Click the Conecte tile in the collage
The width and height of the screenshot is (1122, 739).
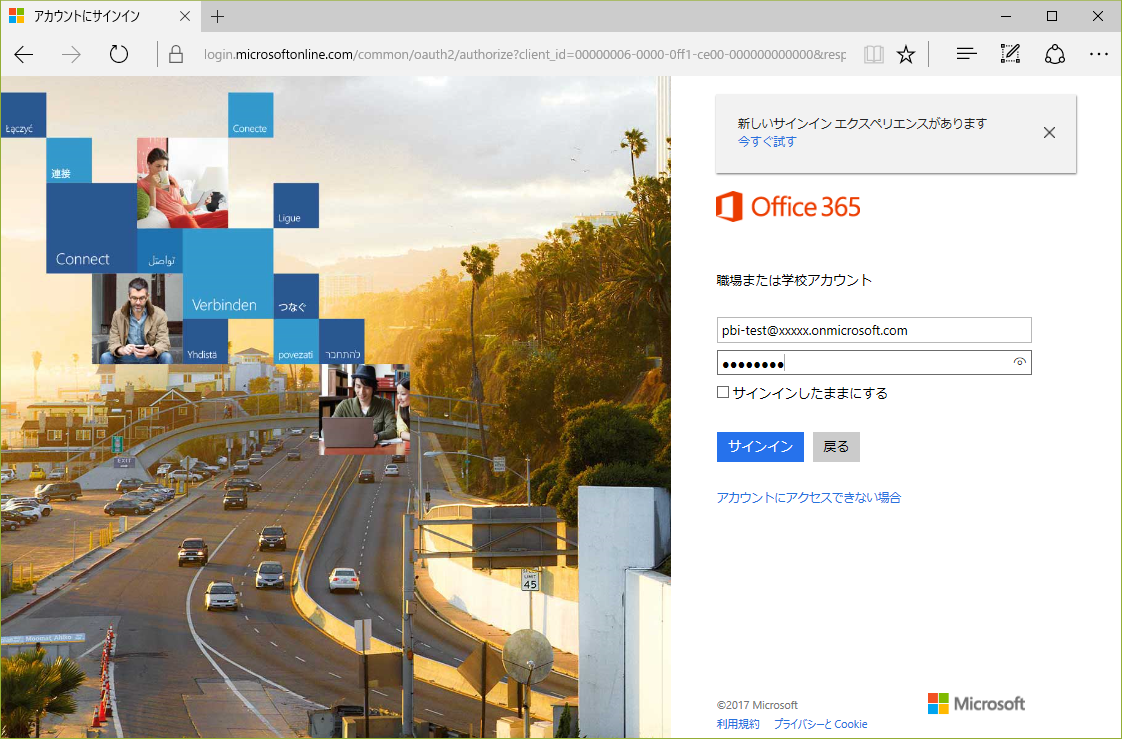click(x=250, y=114)
